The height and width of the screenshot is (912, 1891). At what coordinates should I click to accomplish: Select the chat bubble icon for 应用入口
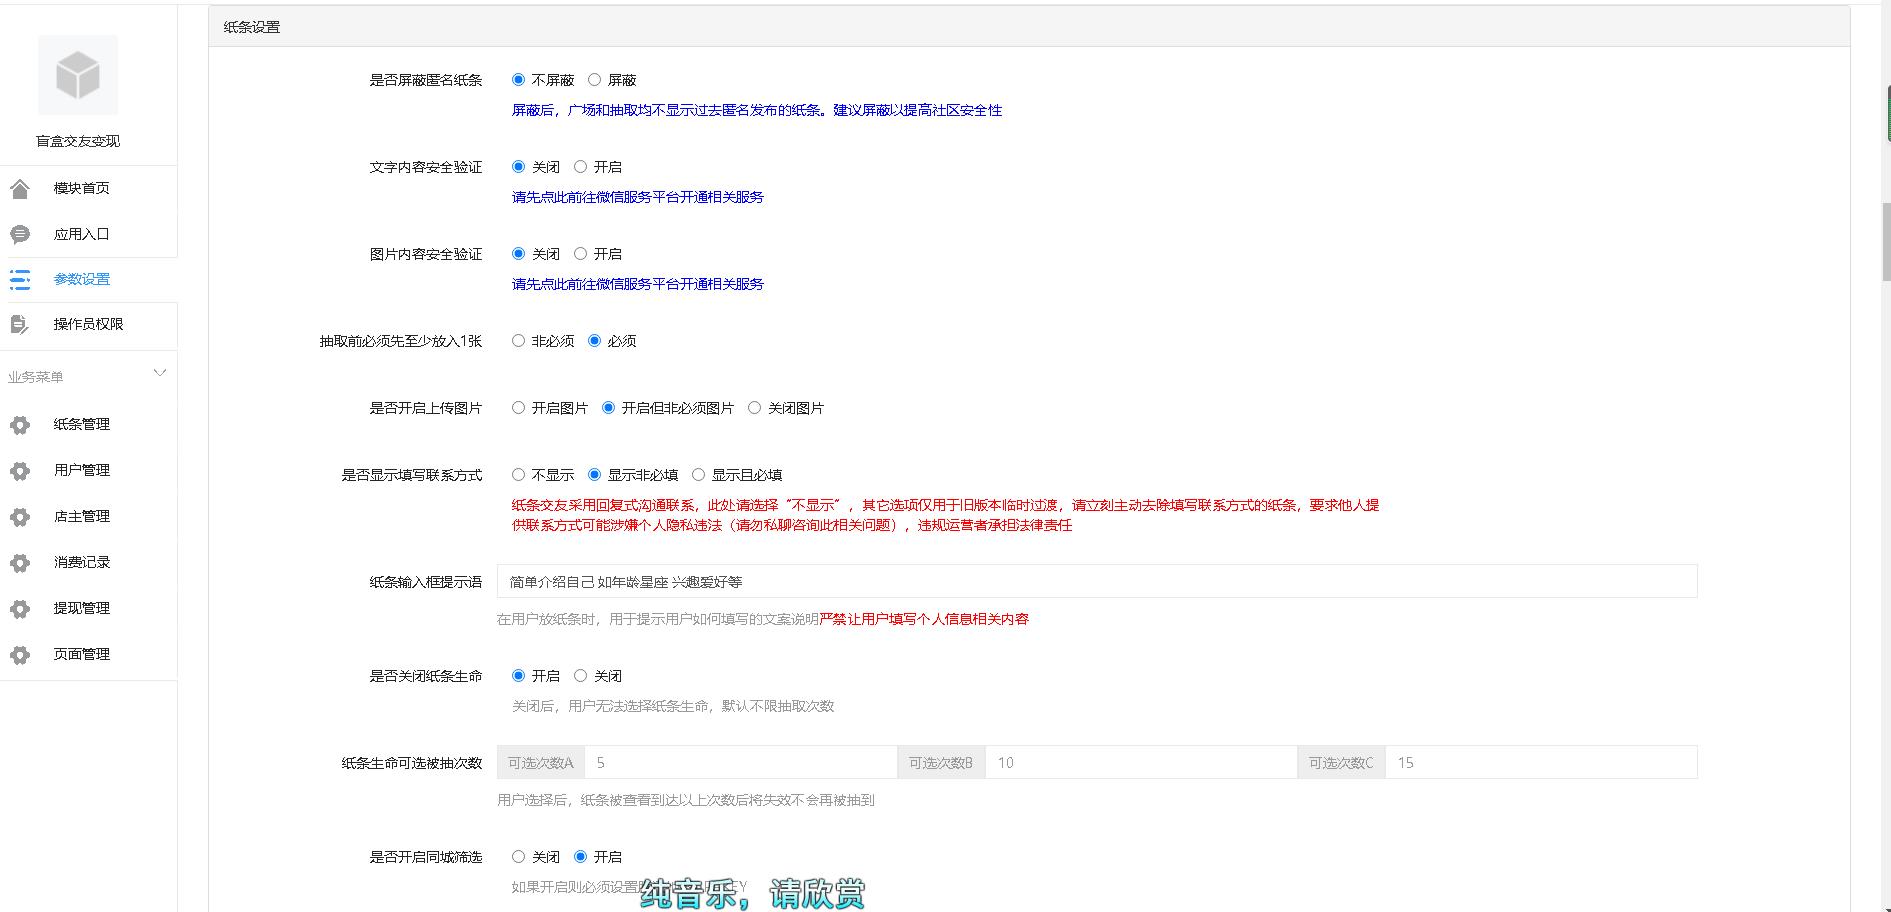tap(21, 233)
